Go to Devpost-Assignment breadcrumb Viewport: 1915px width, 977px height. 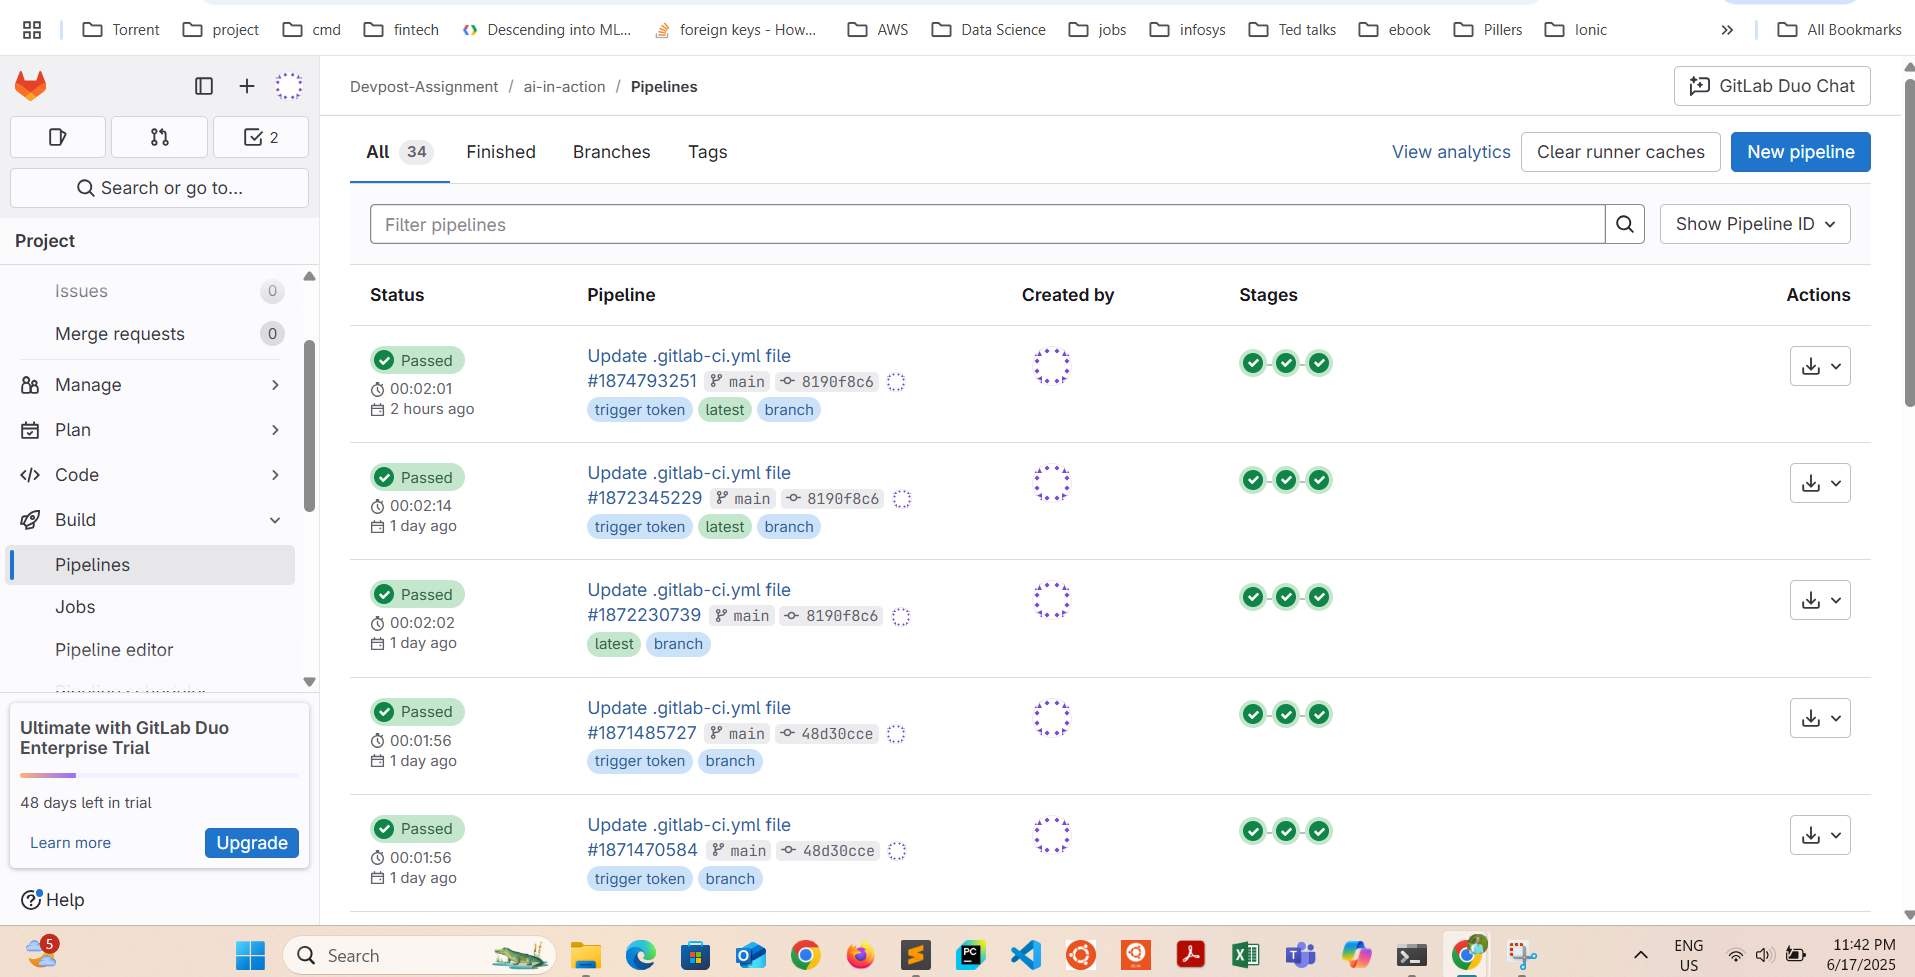424,87
